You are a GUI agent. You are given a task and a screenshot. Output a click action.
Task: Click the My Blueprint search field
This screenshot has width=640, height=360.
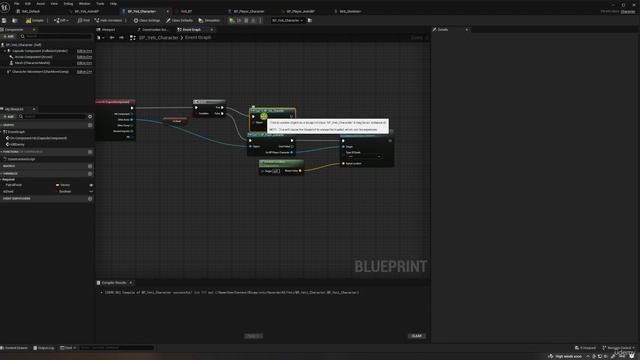point(54,117)
